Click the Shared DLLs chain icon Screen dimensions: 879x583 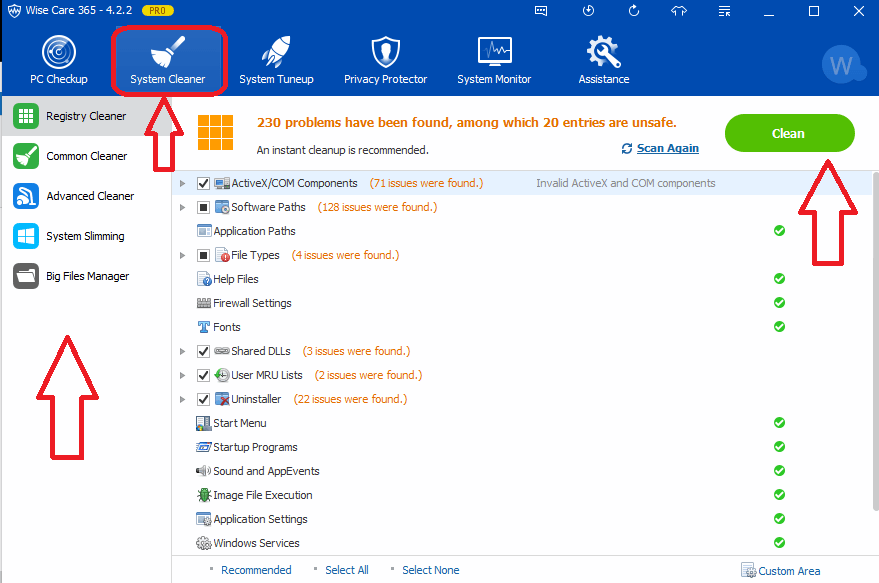tap(222, 351)
